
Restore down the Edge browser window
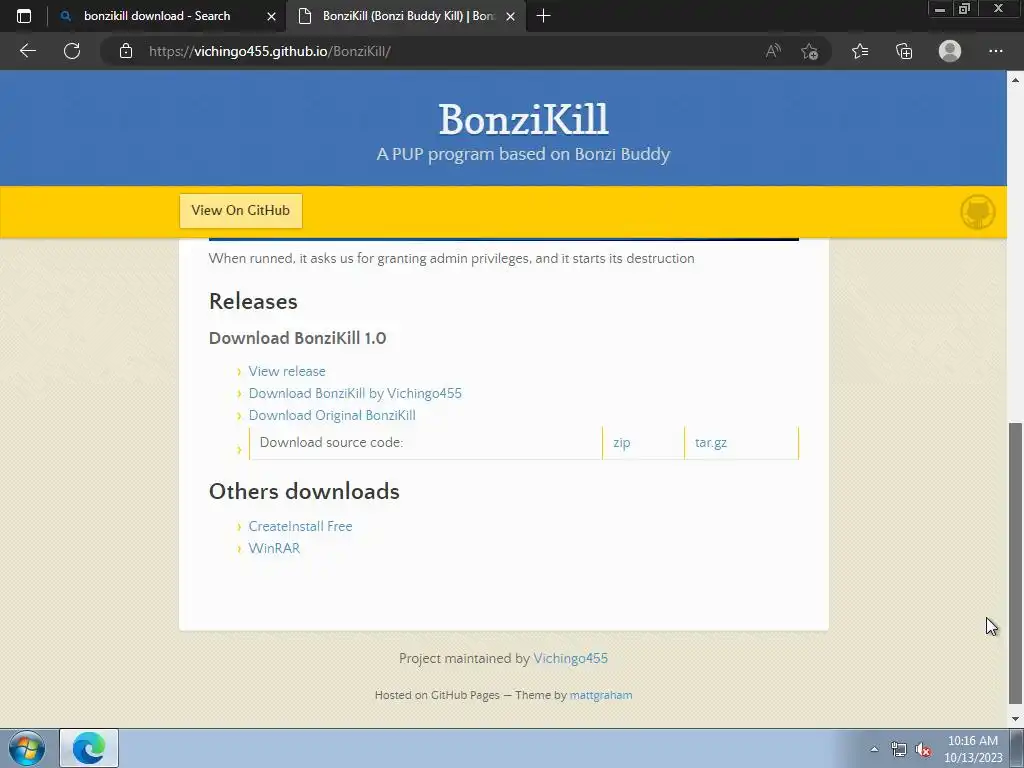click(x=965, y=8)
